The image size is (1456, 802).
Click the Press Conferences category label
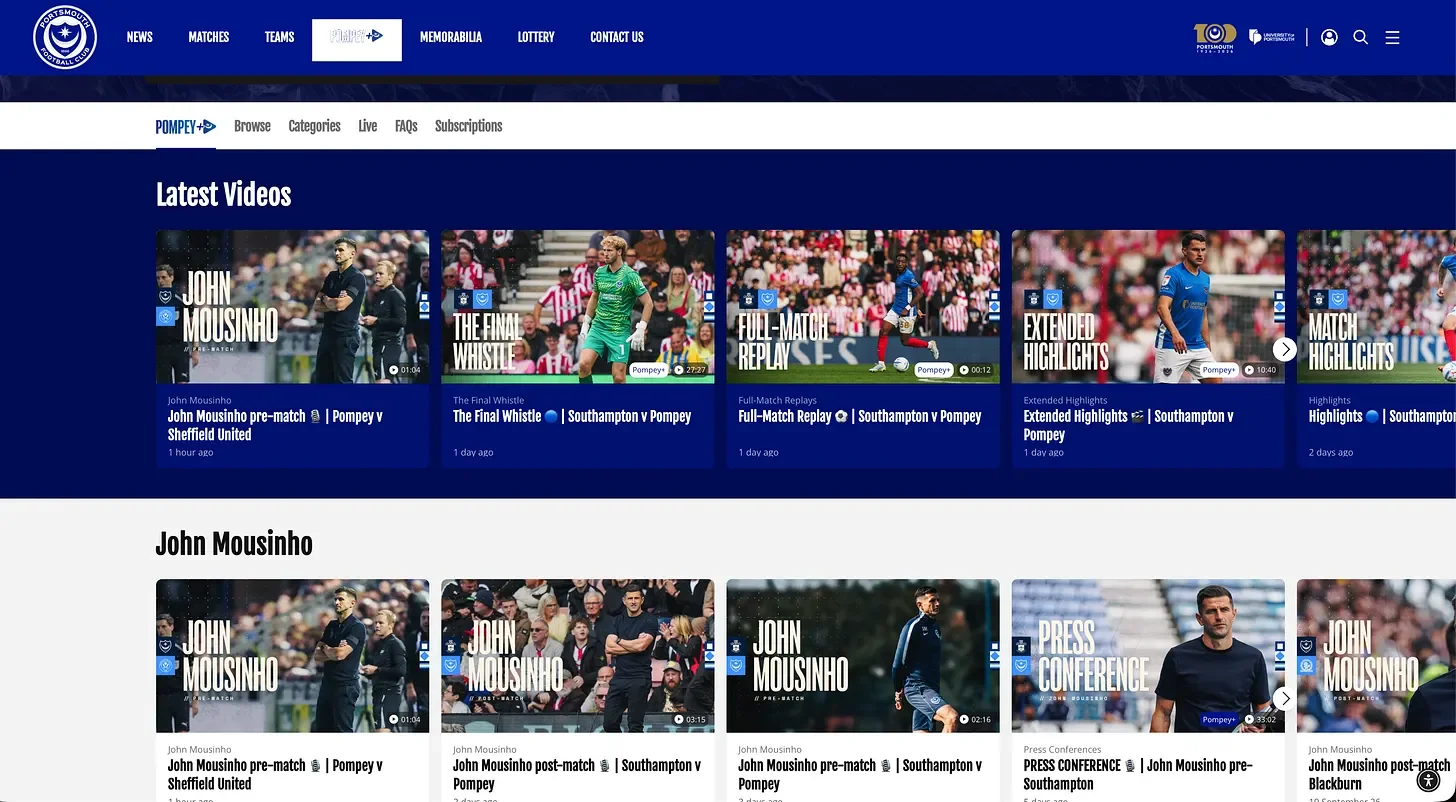(x=1062, y=749)
